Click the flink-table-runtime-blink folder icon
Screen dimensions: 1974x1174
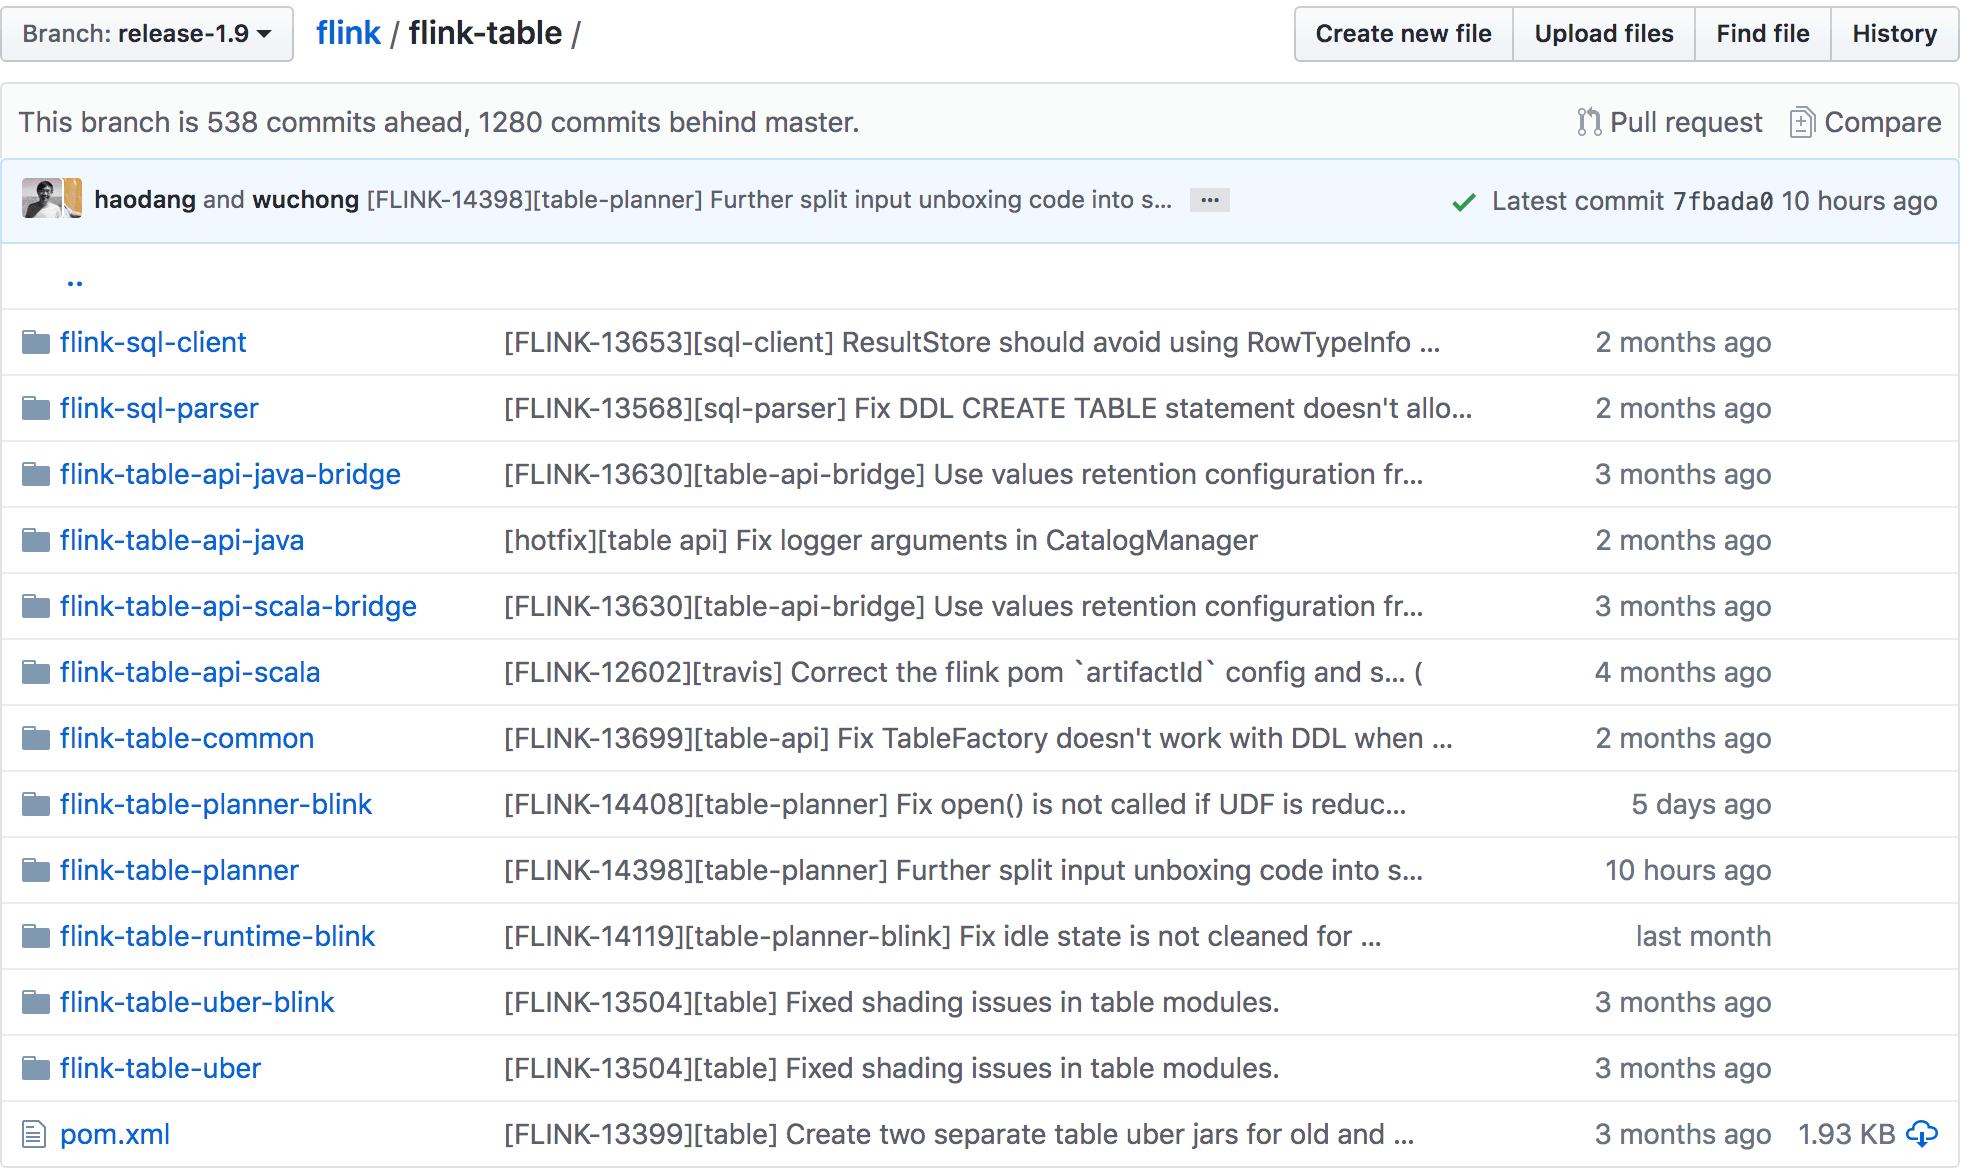tap(36, 936)
